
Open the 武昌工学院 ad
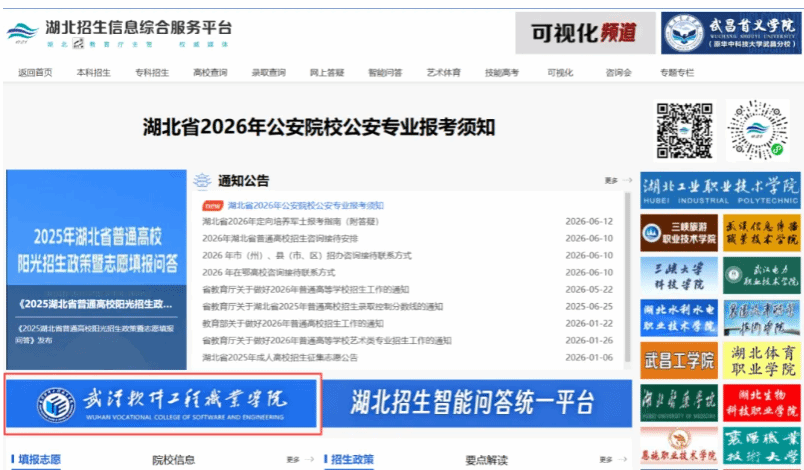coord(679,361)
